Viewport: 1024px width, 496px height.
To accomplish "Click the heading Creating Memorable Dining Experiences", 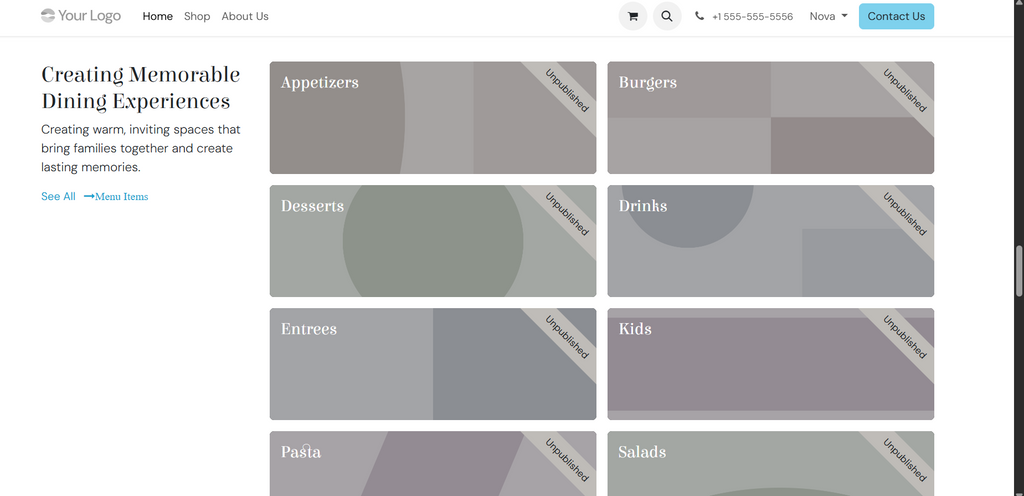I will (x=140, y=88).
